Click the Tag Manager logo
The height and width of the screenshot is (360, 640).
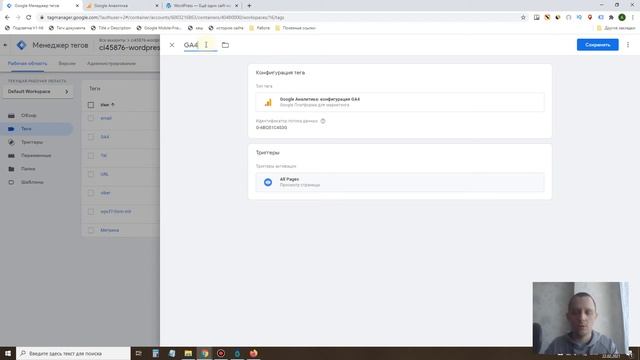pos(22,45)
